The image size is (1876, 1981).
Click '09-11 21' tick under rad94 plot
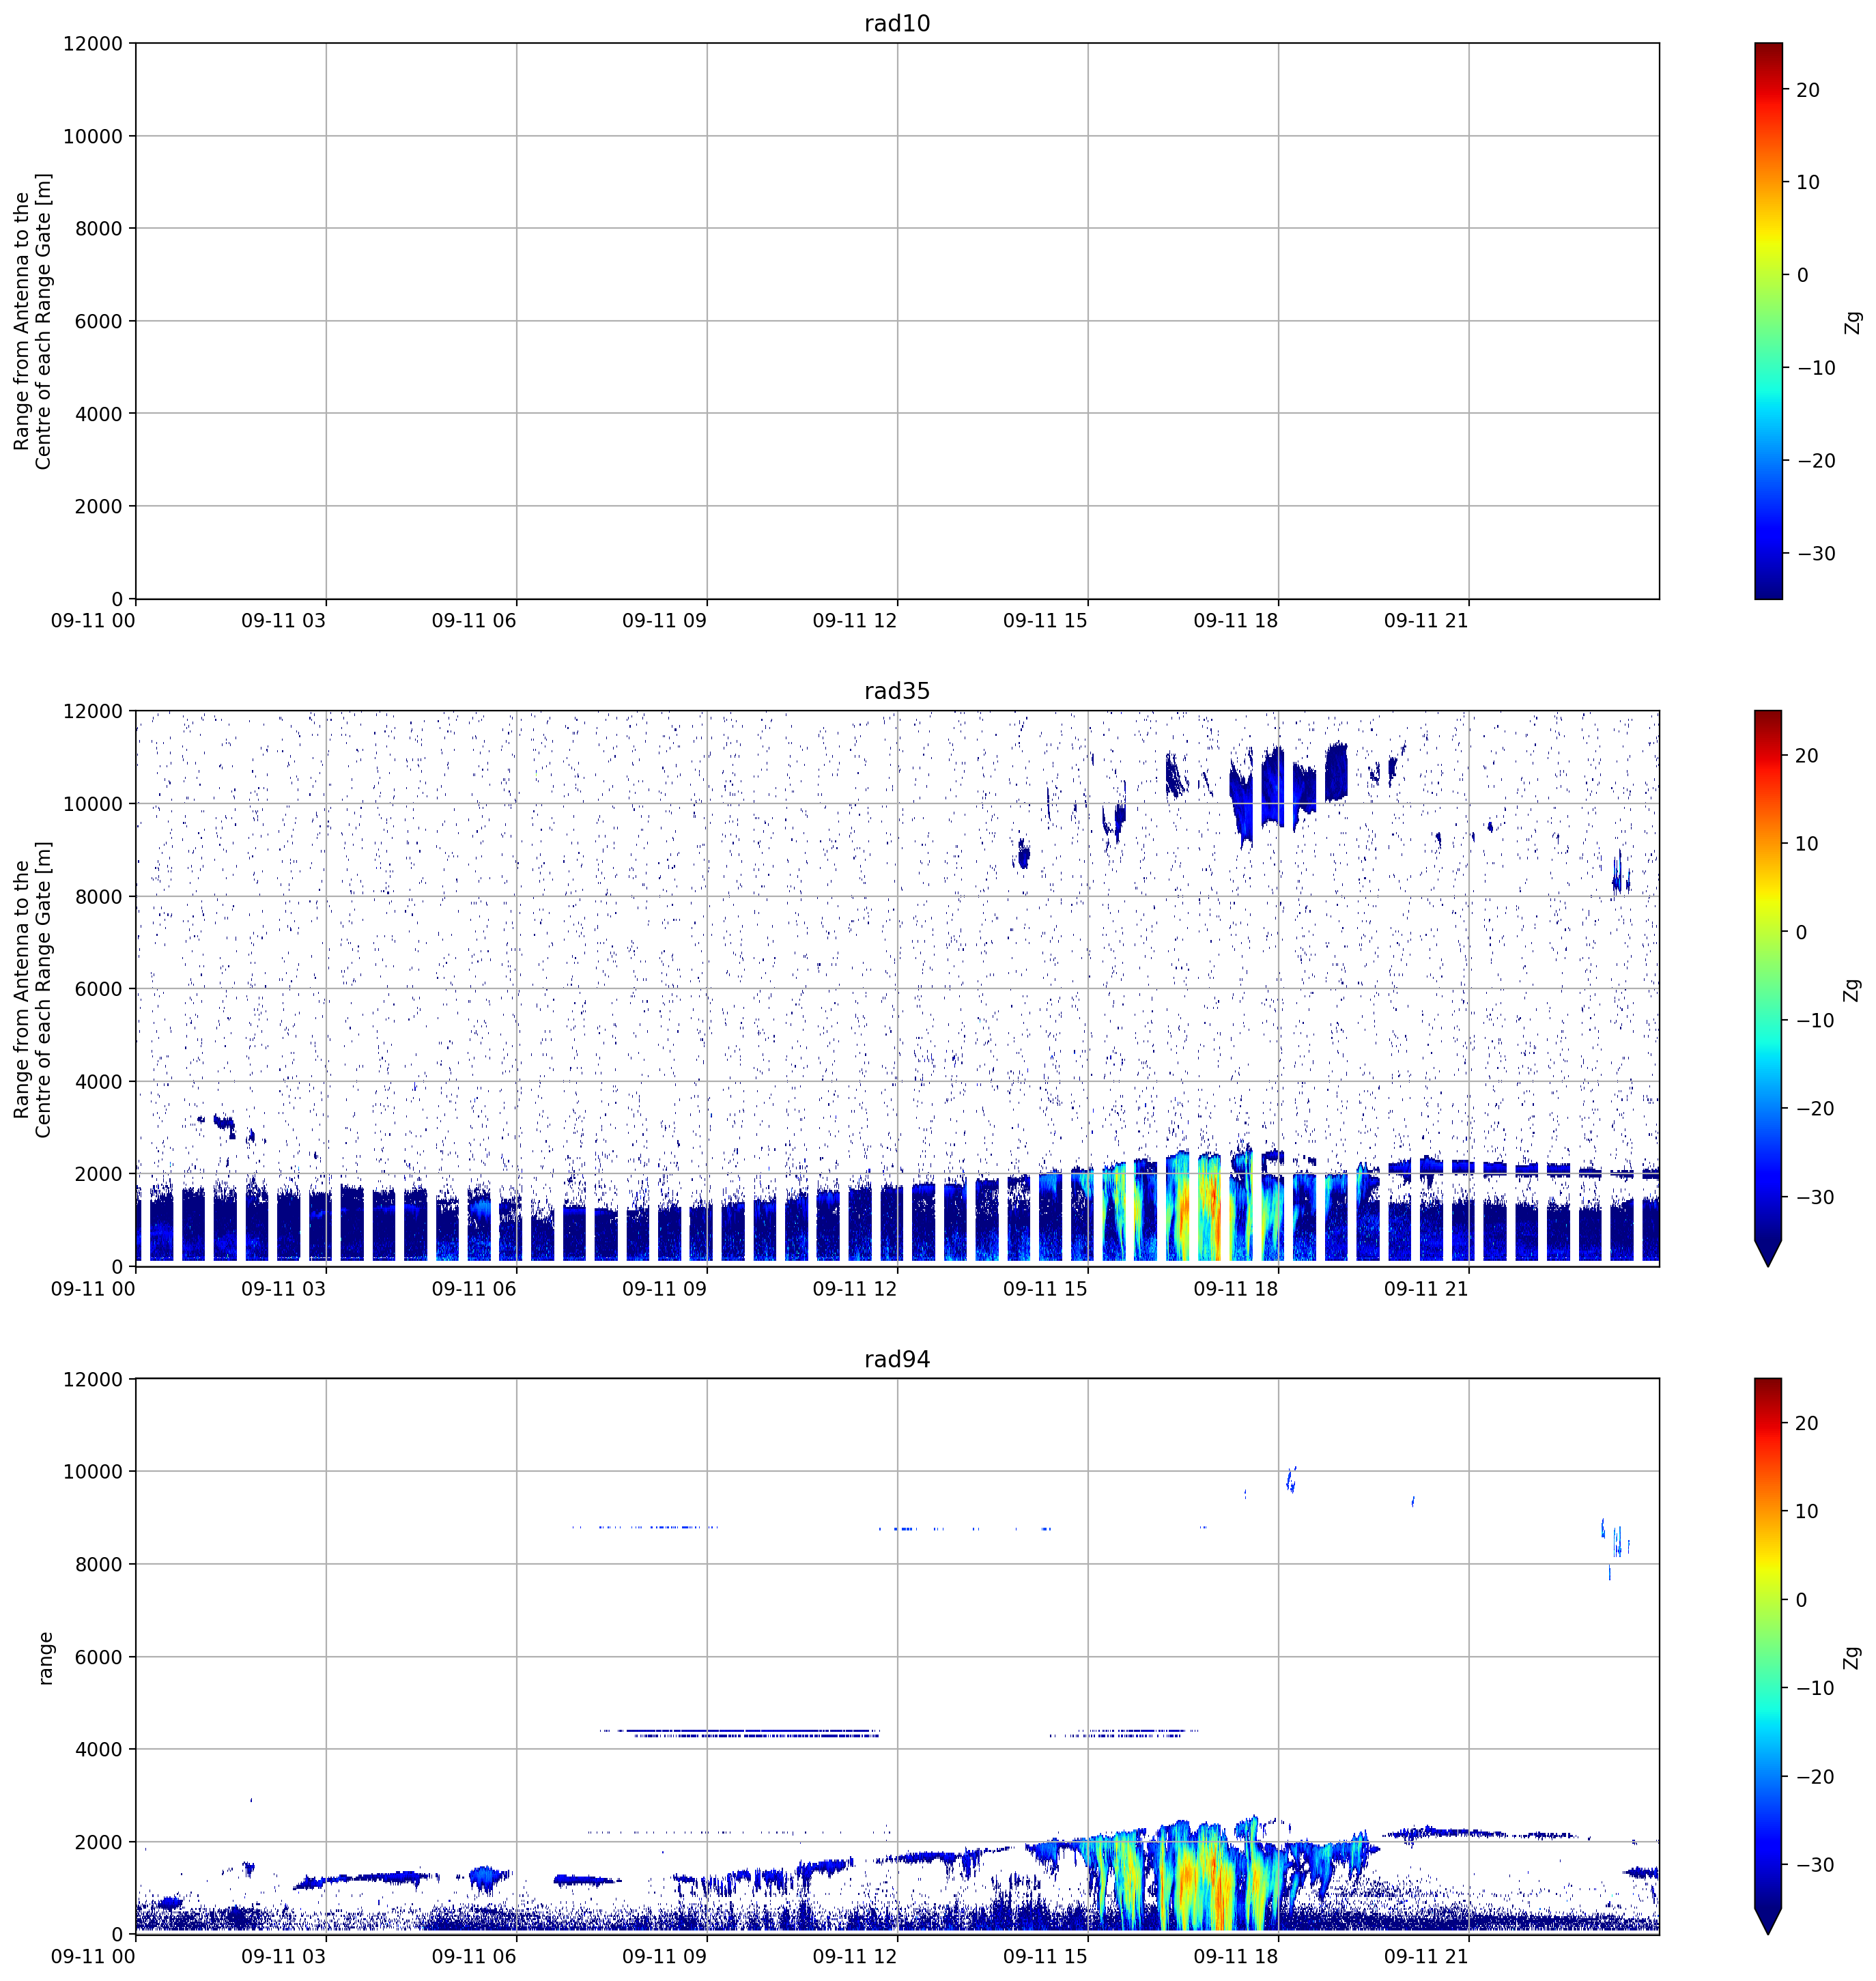[1426, 1957]
